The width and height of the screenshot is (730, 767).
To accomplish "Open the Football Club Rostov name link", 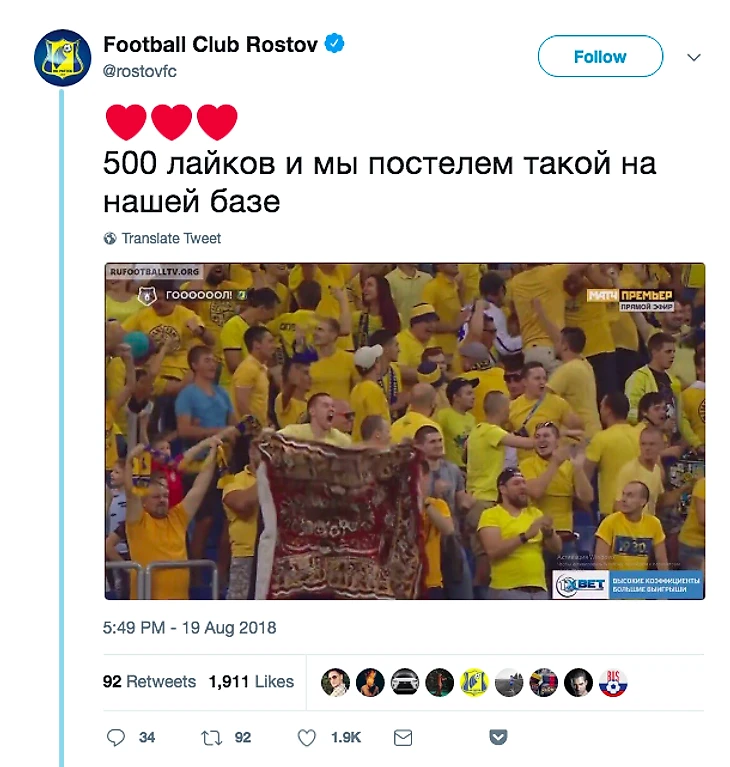I will (210, 45).
